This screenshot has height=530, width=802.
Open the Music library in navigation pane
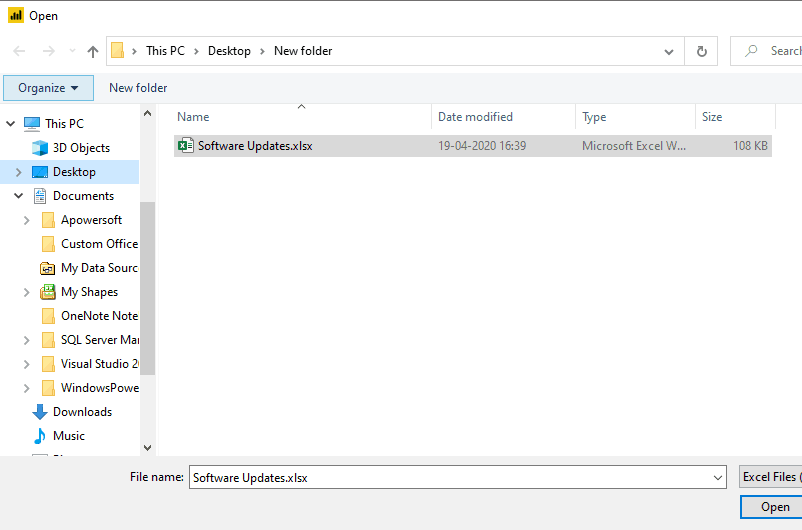[x=68, y=436]
